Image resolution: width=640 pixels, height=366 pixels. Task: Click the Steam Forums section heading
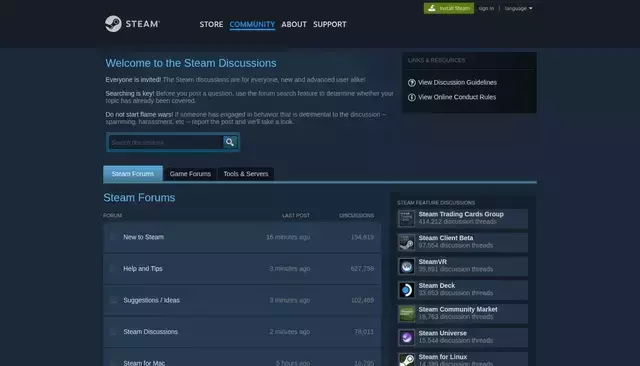click(x=139, y=197)
